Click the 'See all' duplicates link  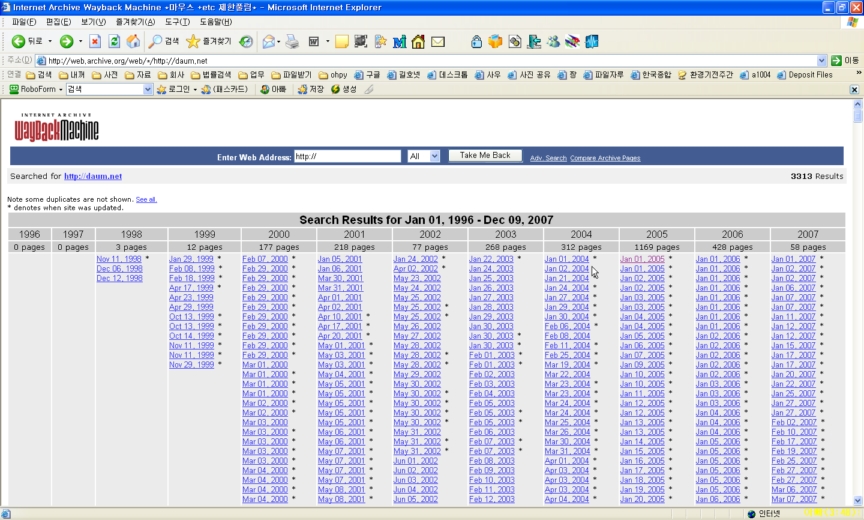[x=146, y=199]
